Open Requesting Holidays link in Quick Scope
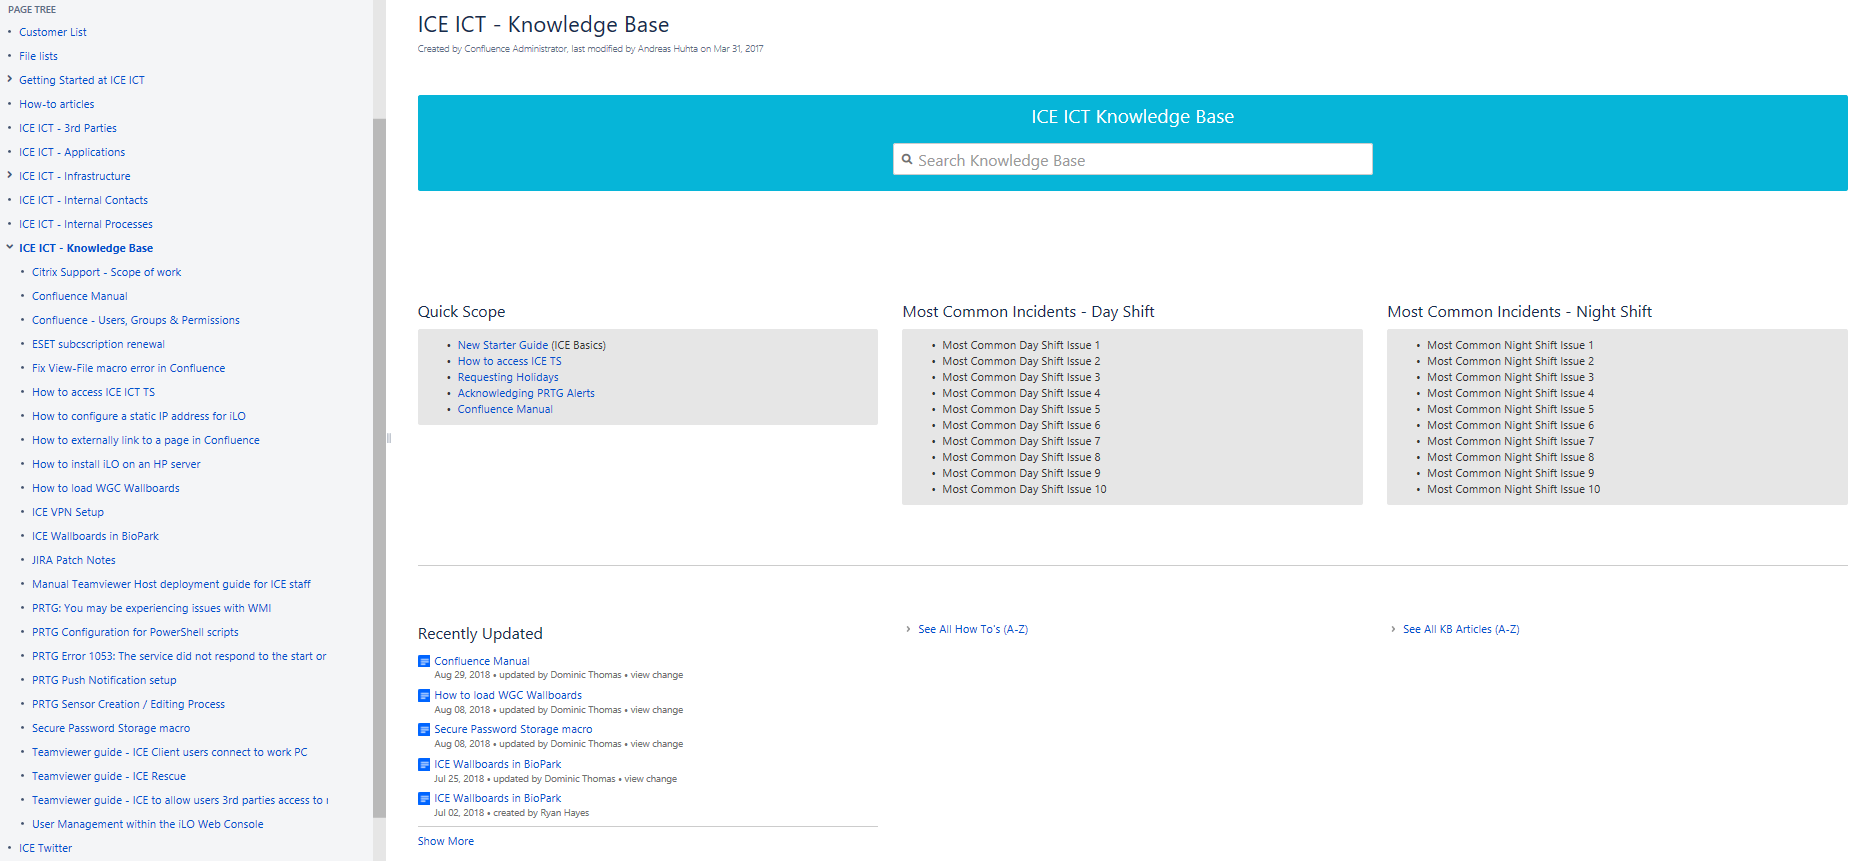This screenshot has width=1869, height=861. pyautogui.click(x=508, y=377)
